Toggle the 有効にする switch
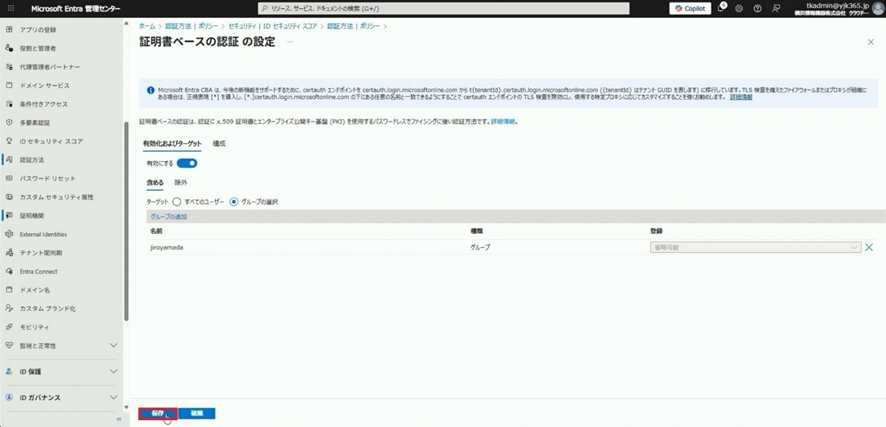This screenshot has height=427, width=886. 187,163
